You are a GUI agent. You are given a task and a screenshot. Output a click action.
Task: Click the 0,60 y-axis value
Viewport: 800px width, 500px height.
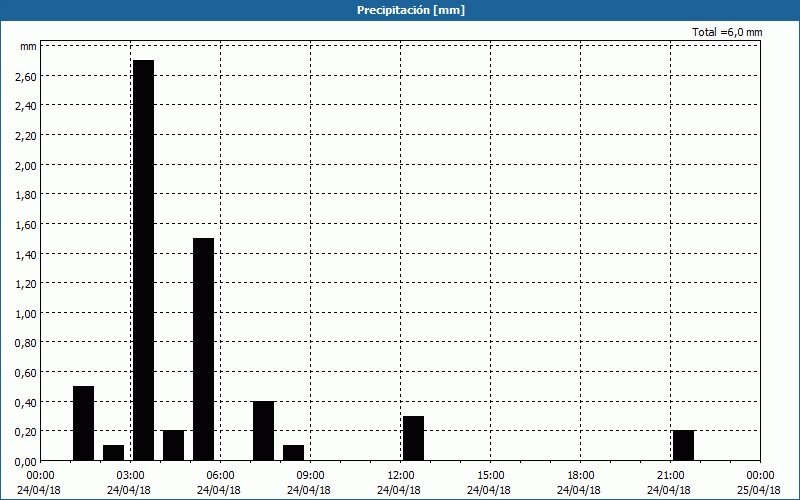(26, 372)
